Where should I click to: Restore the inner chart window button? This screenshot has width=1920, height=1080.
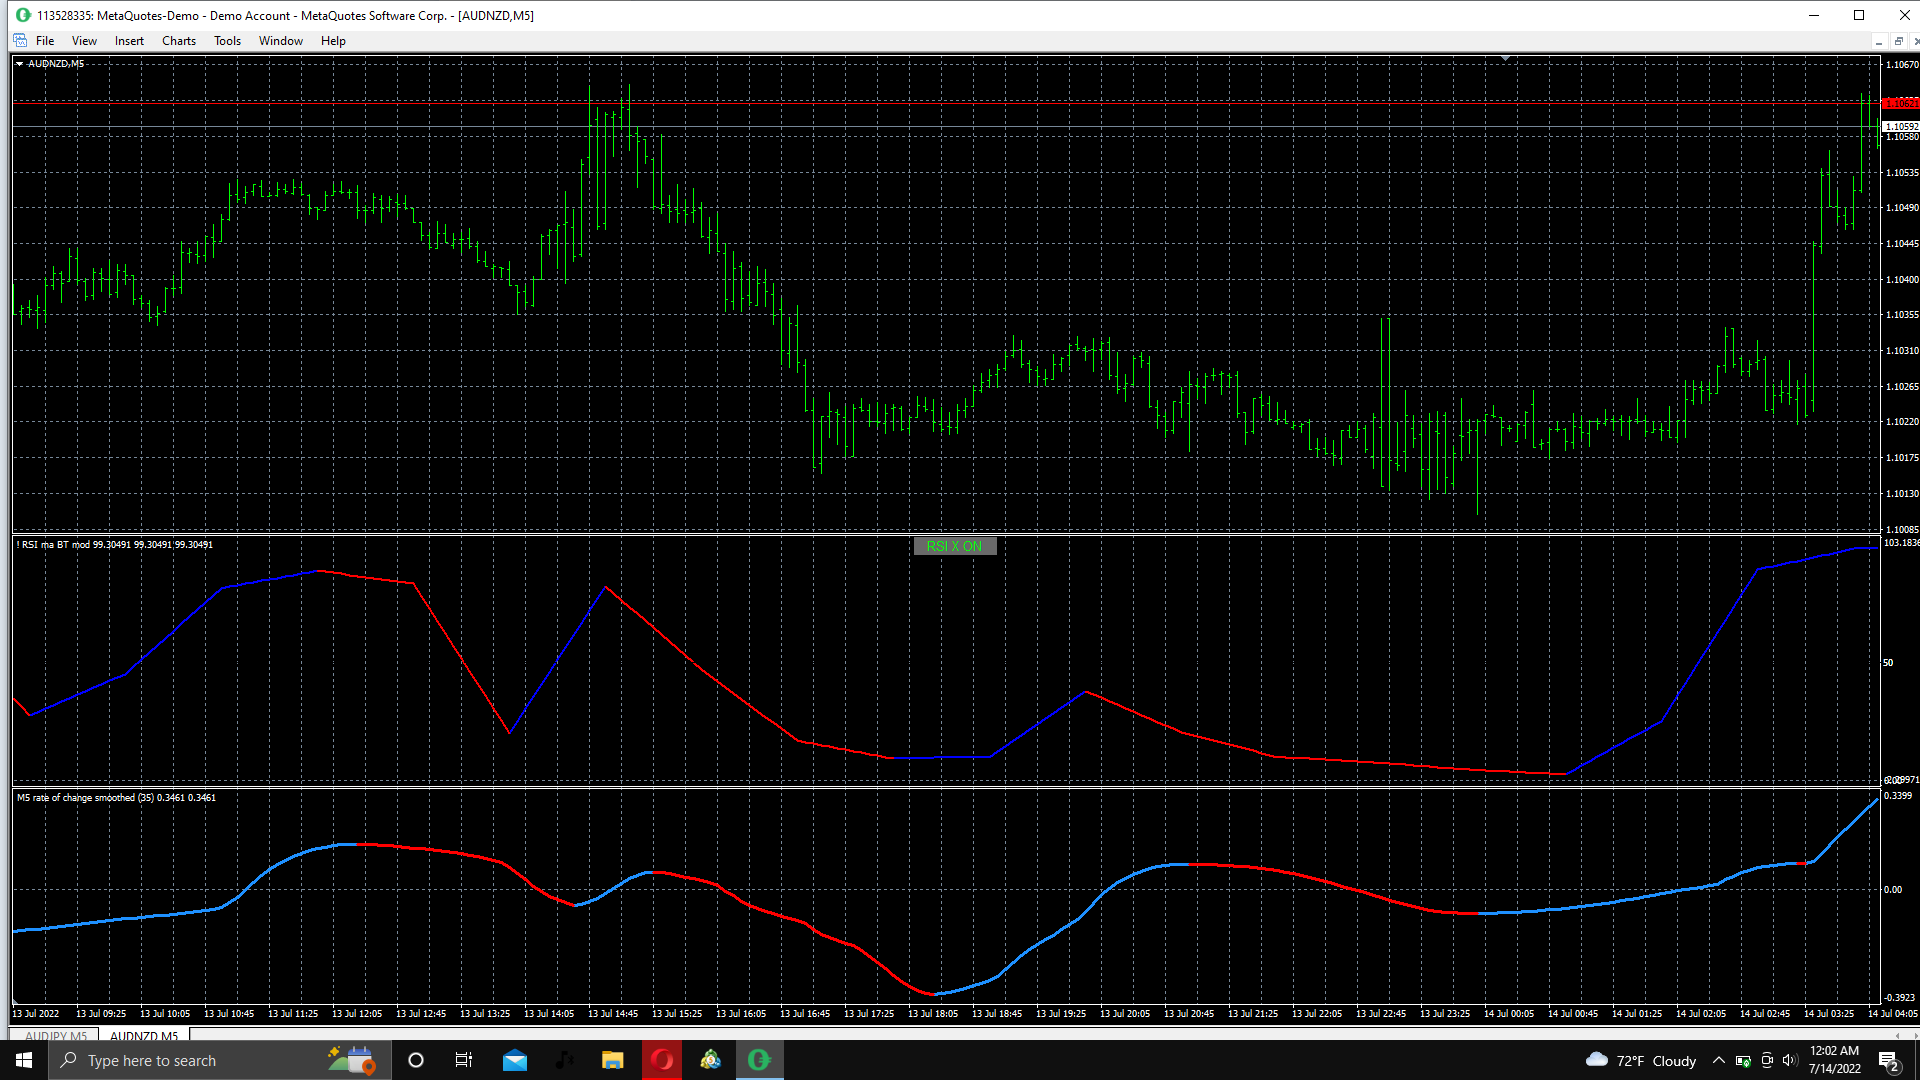[x=1898, y=41]
